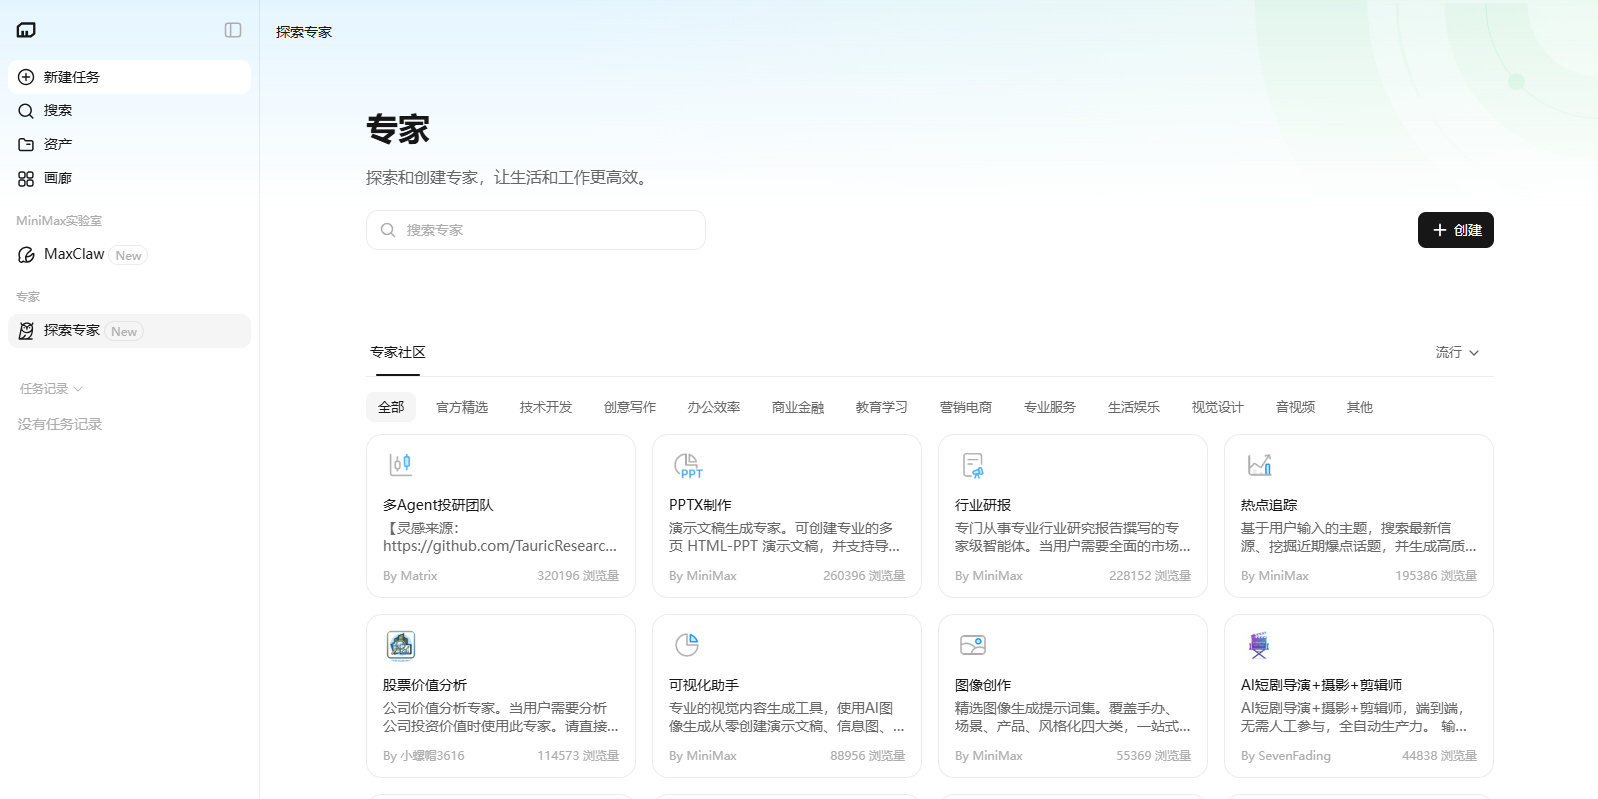This screenshot has height=799, width=1598.
Task: Click the PPTX制作 PPT icon
Action: (x=687, y=465)
